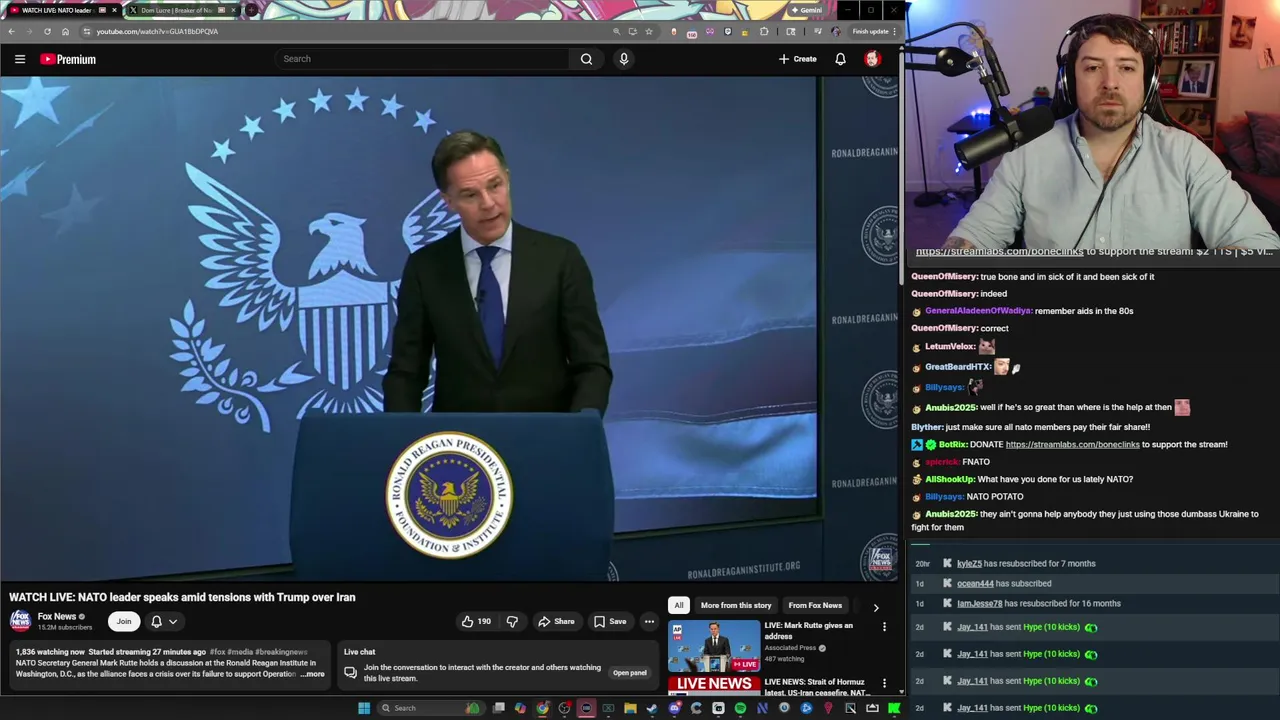This screenshot has width=1280, height=720.
Task: Start voice search with microphone icon
Action: [624, 59]
